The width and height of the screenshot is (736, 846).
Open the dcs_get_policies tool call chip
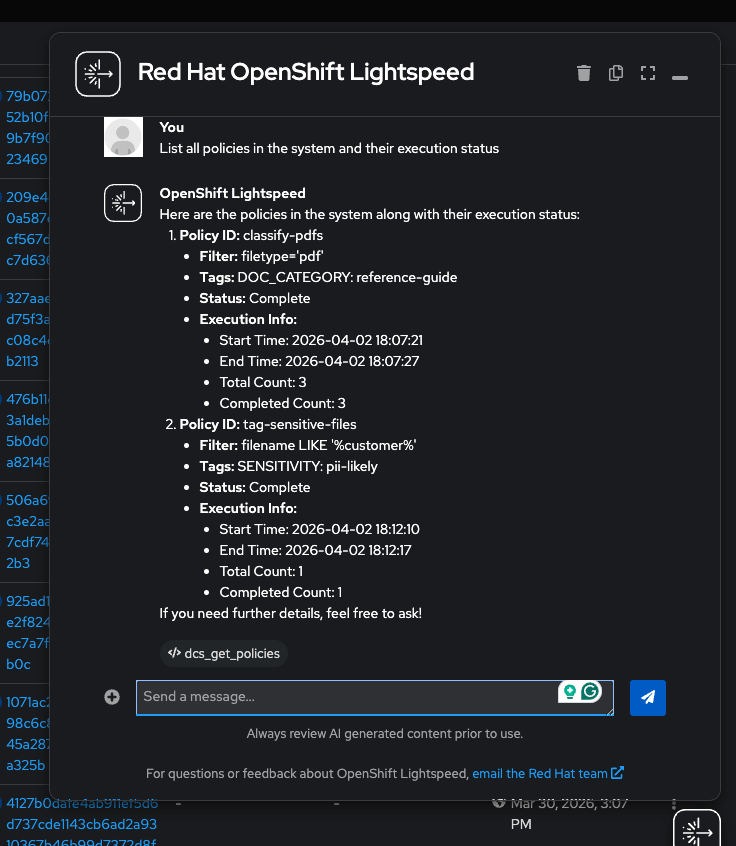pyautogui.click(x=224, y=653)
